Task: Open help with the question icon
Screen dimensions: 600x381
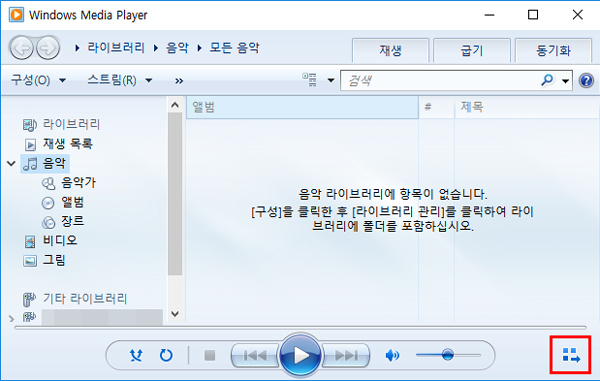Action: [586, 81]
